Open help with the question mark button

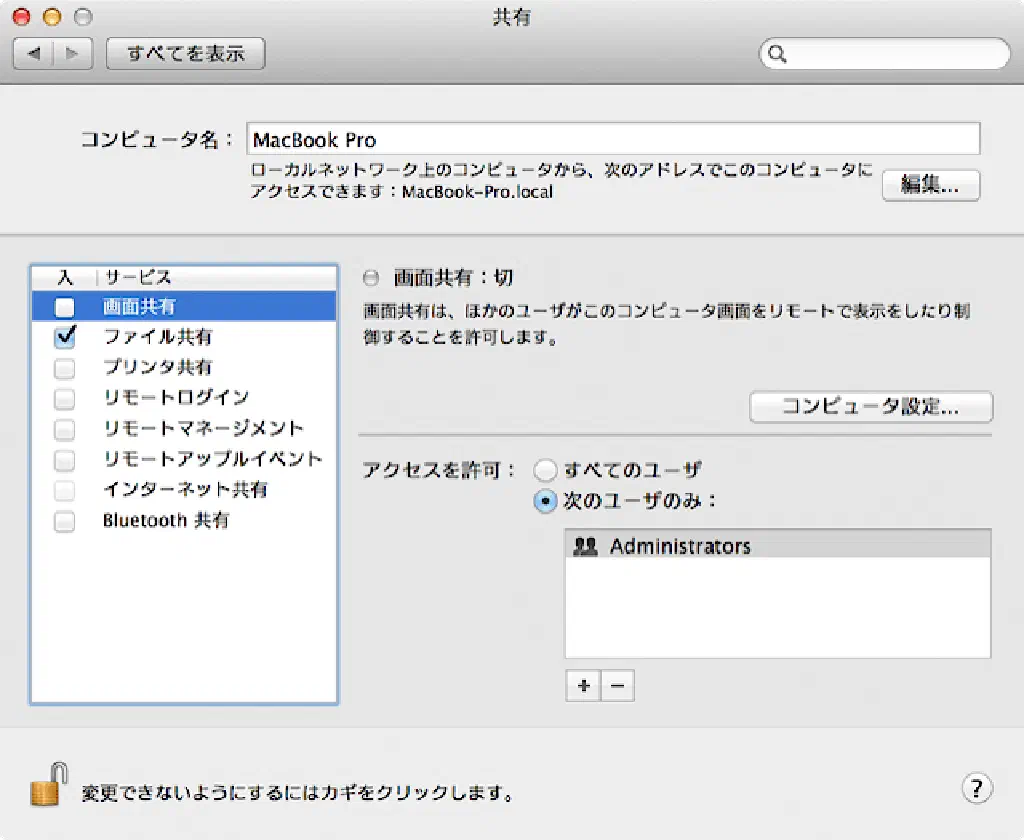coord(976,787)
